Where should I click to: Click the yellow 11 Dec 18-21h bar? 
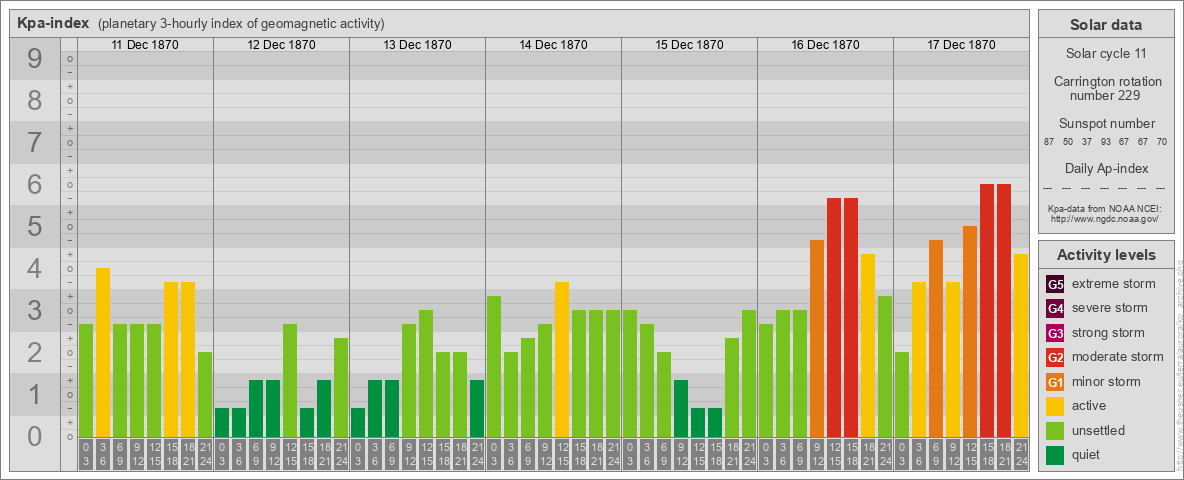[x=188, y=359]
